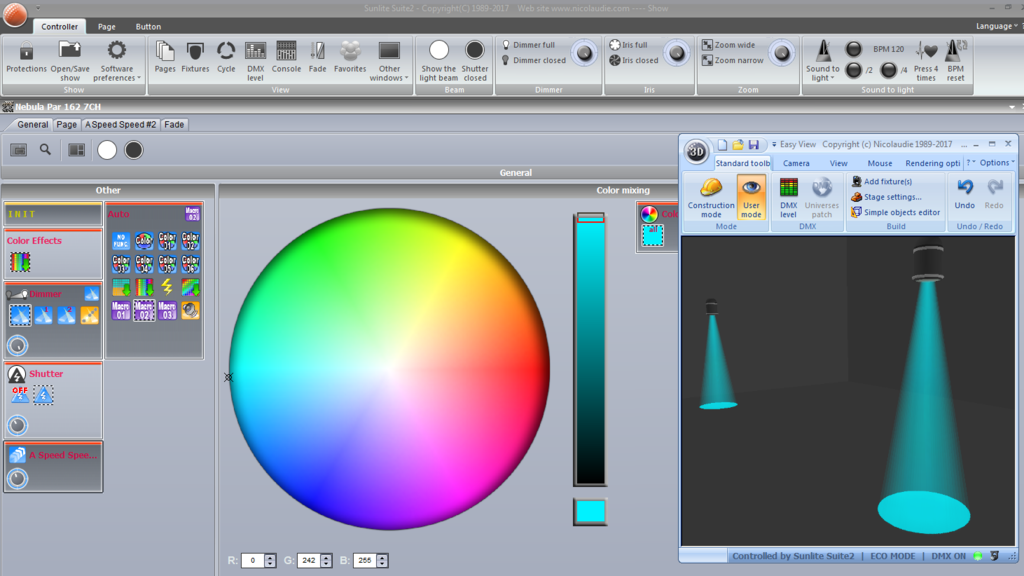The width and height of the screenshot is (1024, 576).
Task: Open the Camera tab in Easy View
Action: tap(796, 163)
